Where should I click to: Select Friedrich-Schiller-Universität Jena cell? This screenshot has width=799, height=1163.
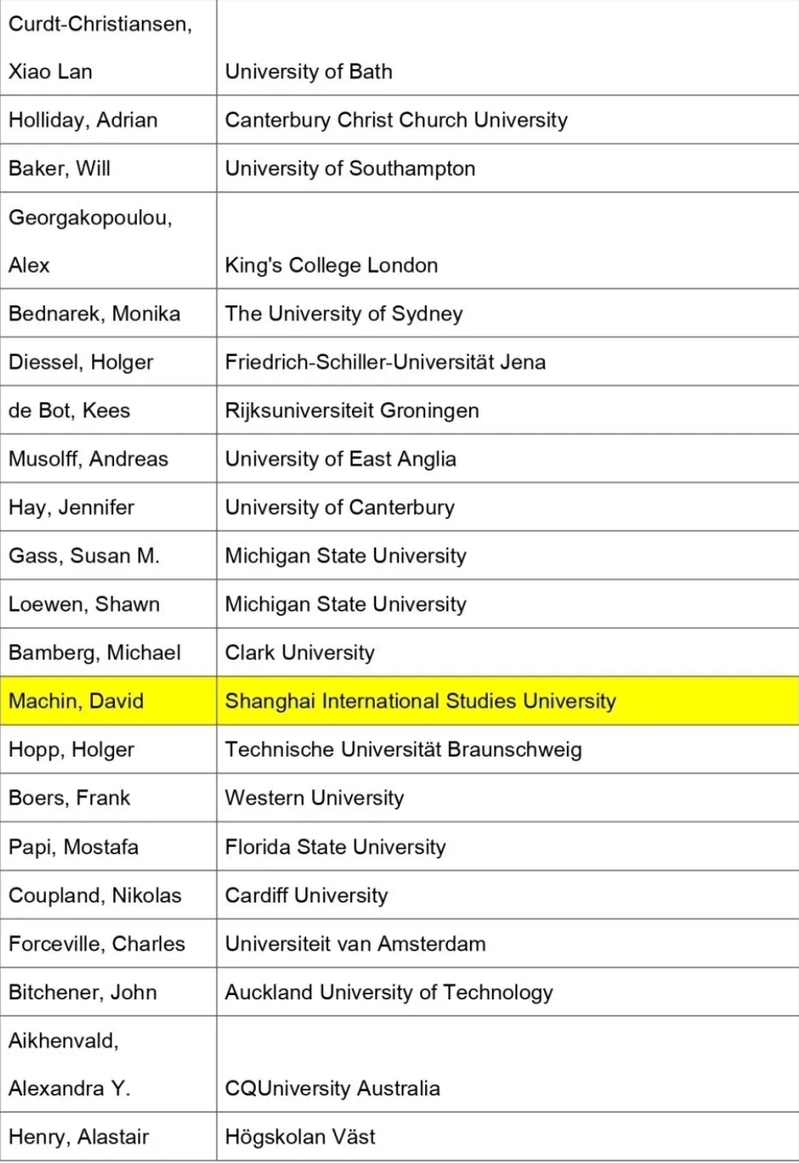pyautogui.click(x=385, y=362)
